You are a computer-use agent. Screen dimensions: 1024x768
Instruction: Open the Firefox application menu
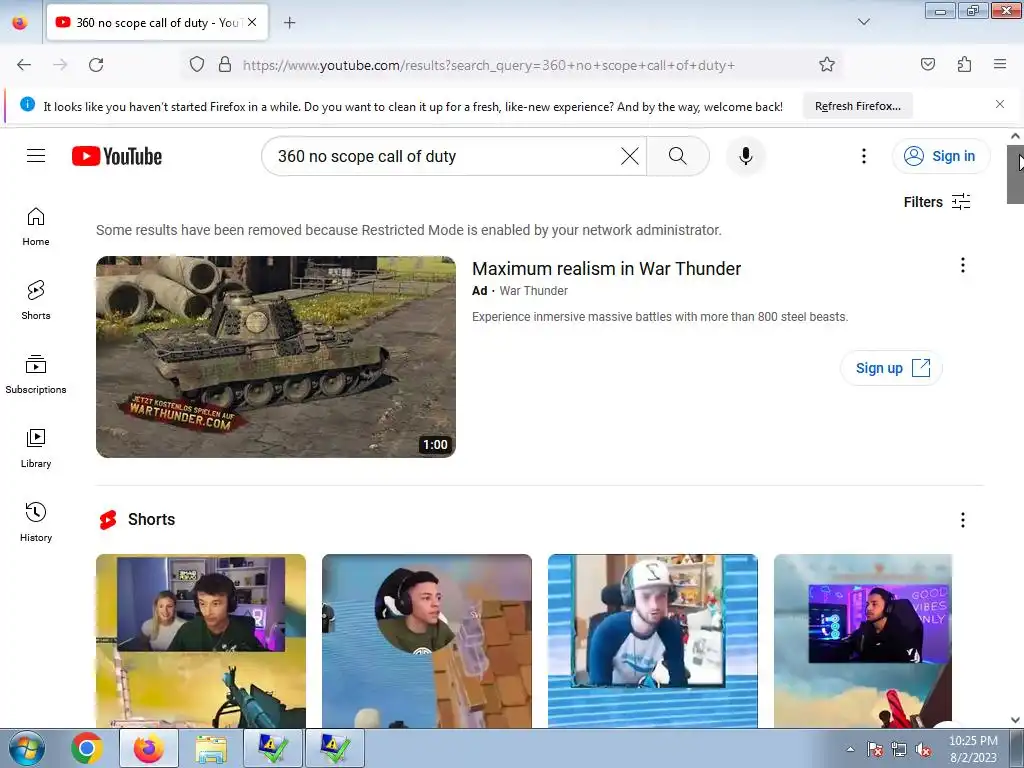tap(1000, 65)
